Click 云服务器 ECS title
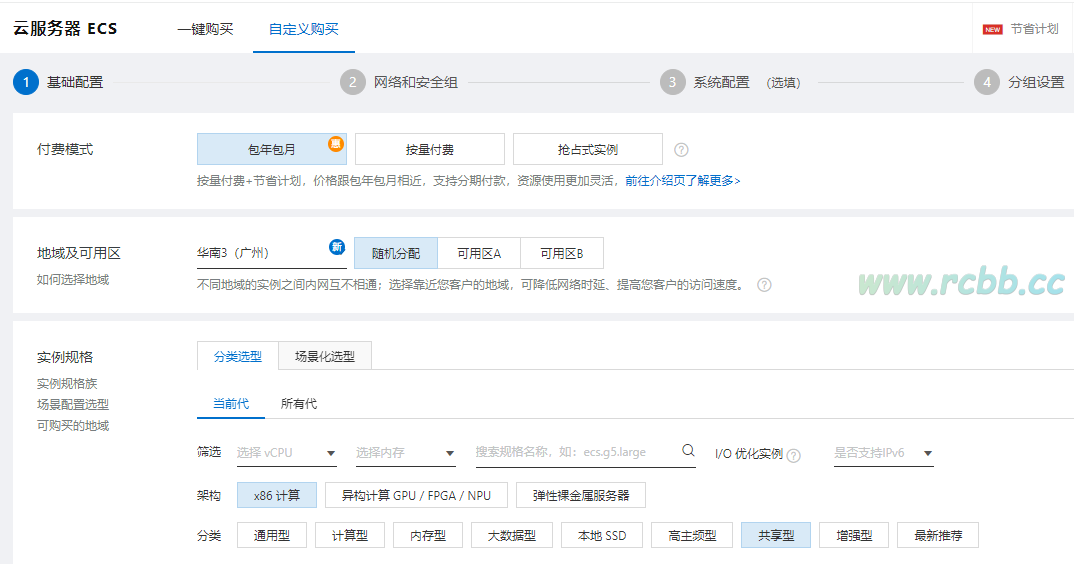This screenshot has width=1074, height=564. (x=65, y=29)
